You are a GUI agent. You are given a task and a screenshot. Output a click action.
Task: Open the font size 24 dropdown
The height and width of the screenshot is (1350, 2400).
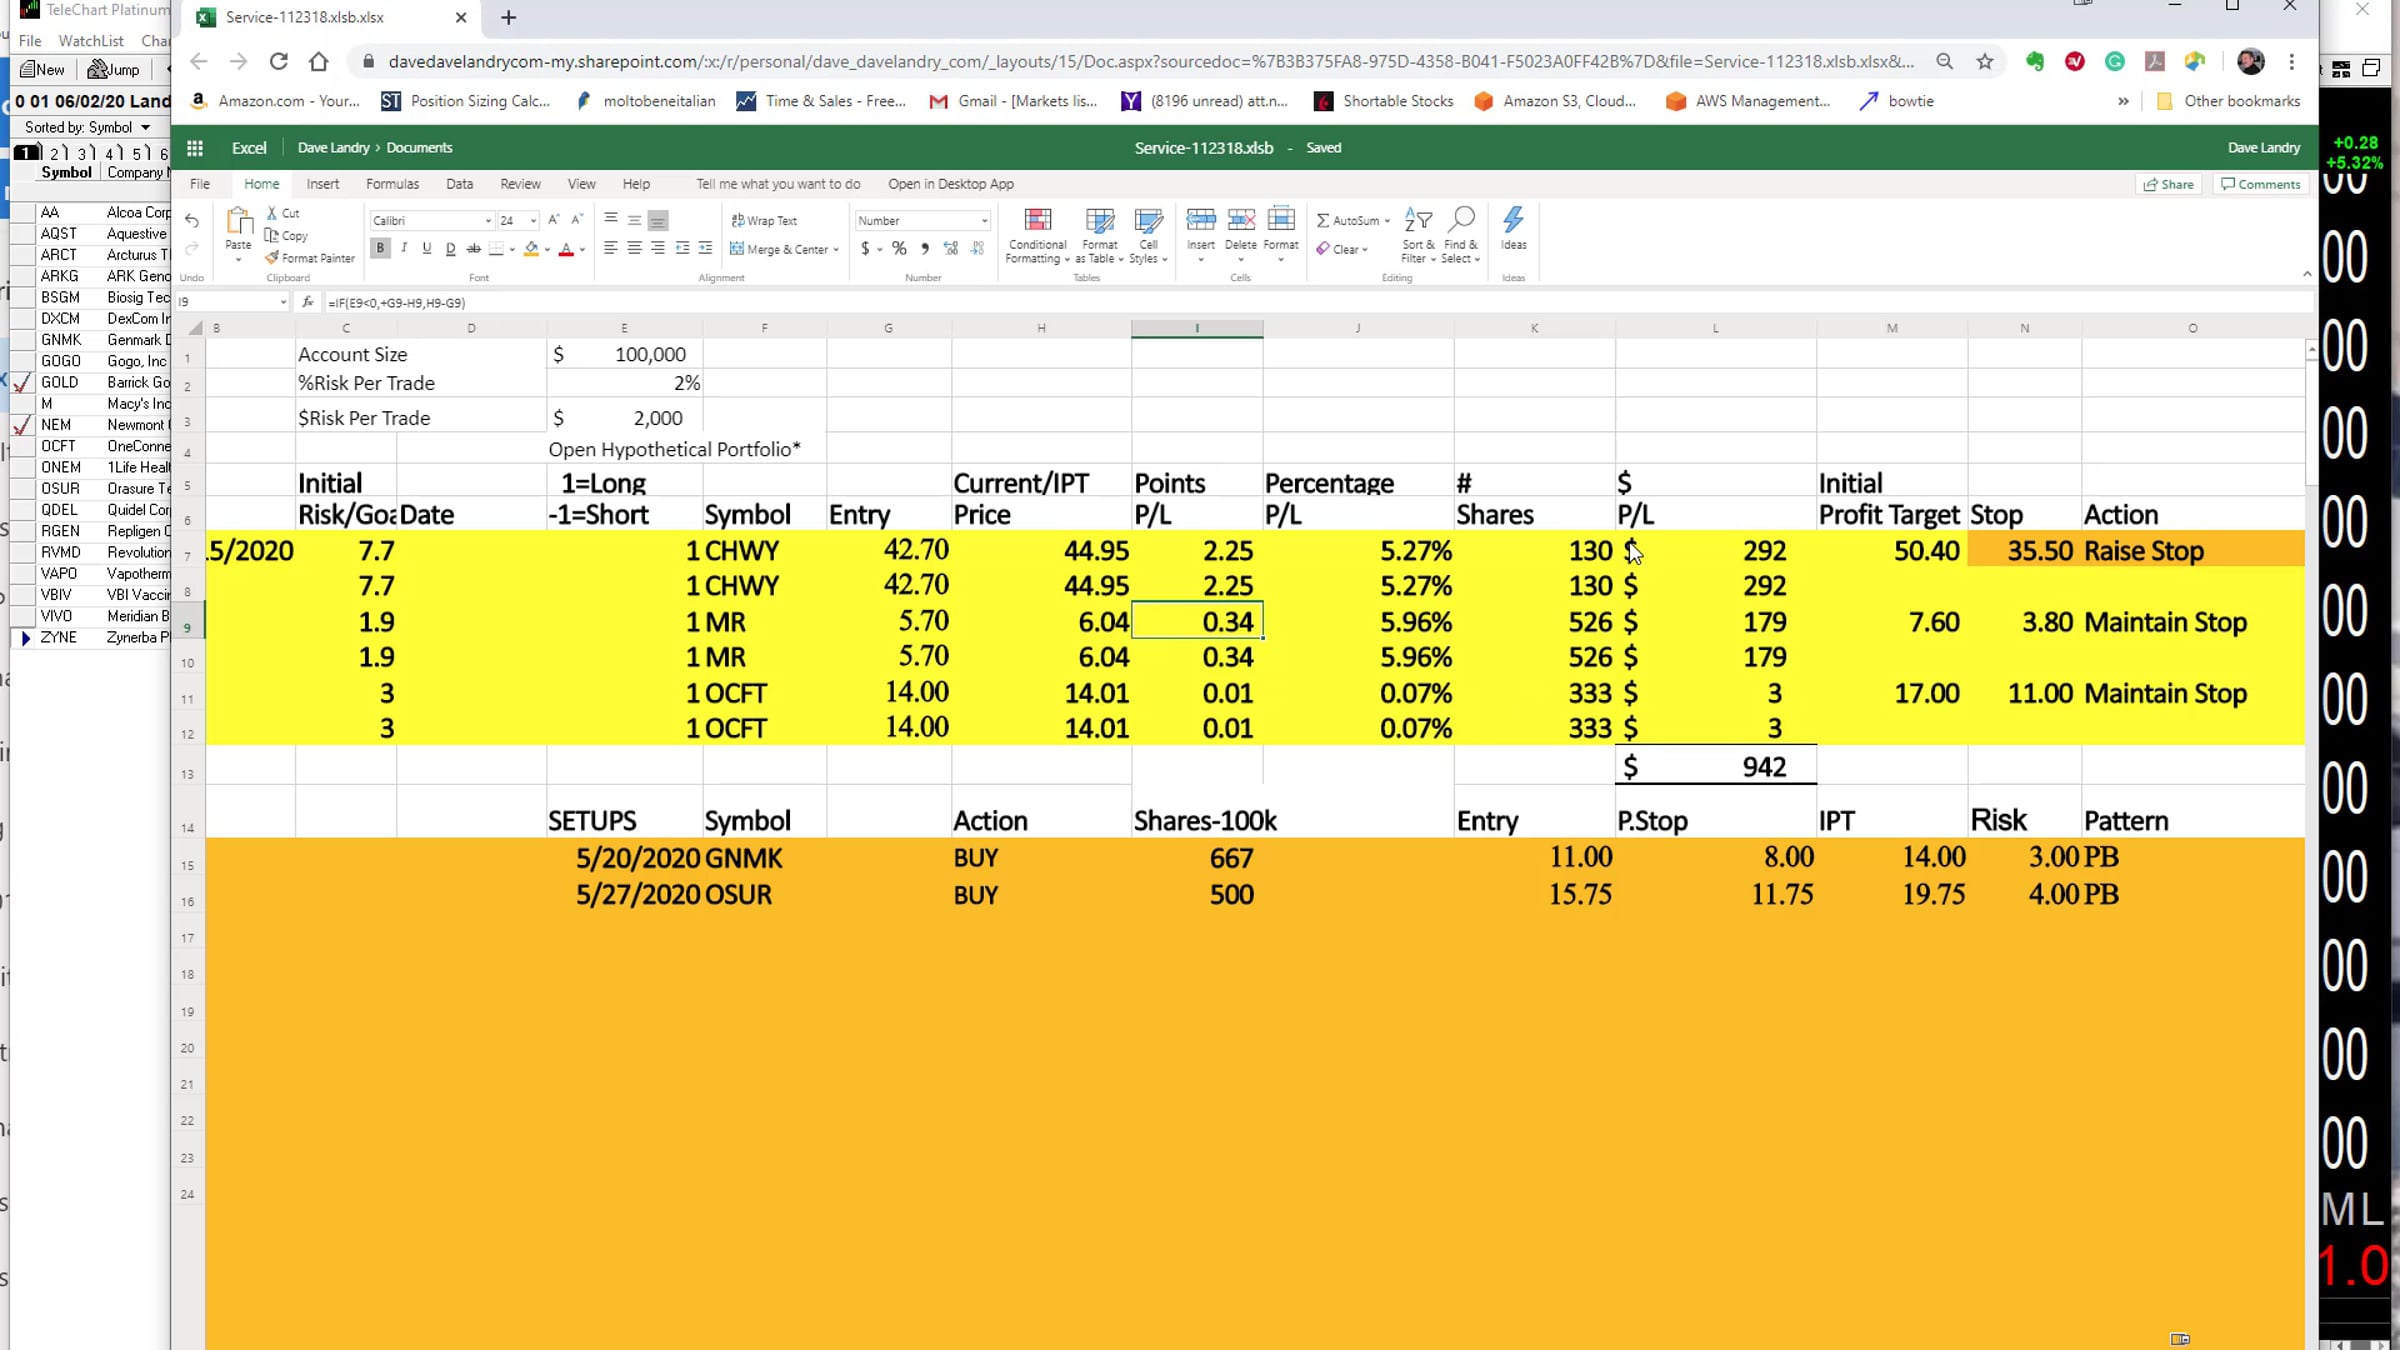click(x=533, y=221)
